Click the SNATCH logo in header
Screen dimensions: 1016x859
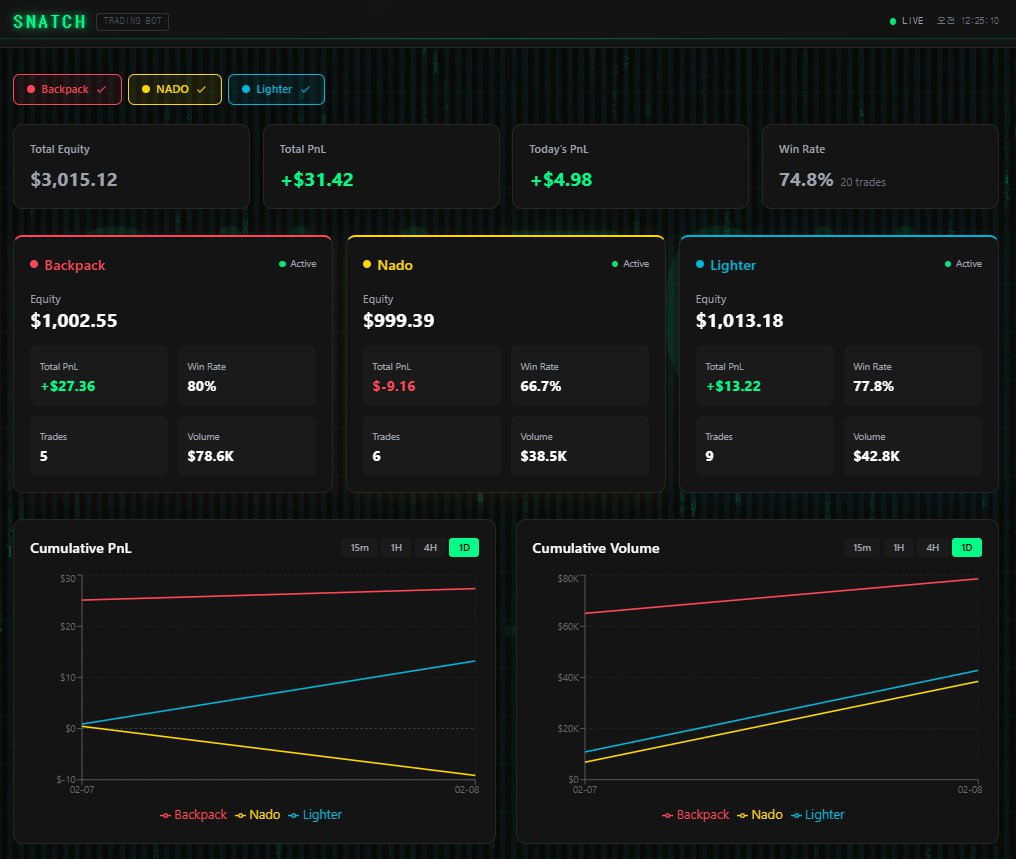[x=50, y=21]
